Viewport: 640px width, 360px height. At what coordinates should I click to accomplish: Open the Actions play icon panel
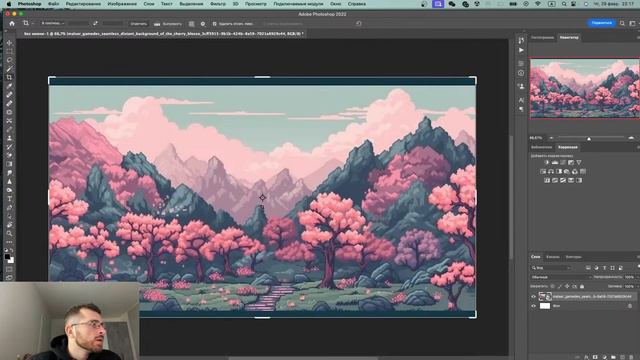pos(521,50)
